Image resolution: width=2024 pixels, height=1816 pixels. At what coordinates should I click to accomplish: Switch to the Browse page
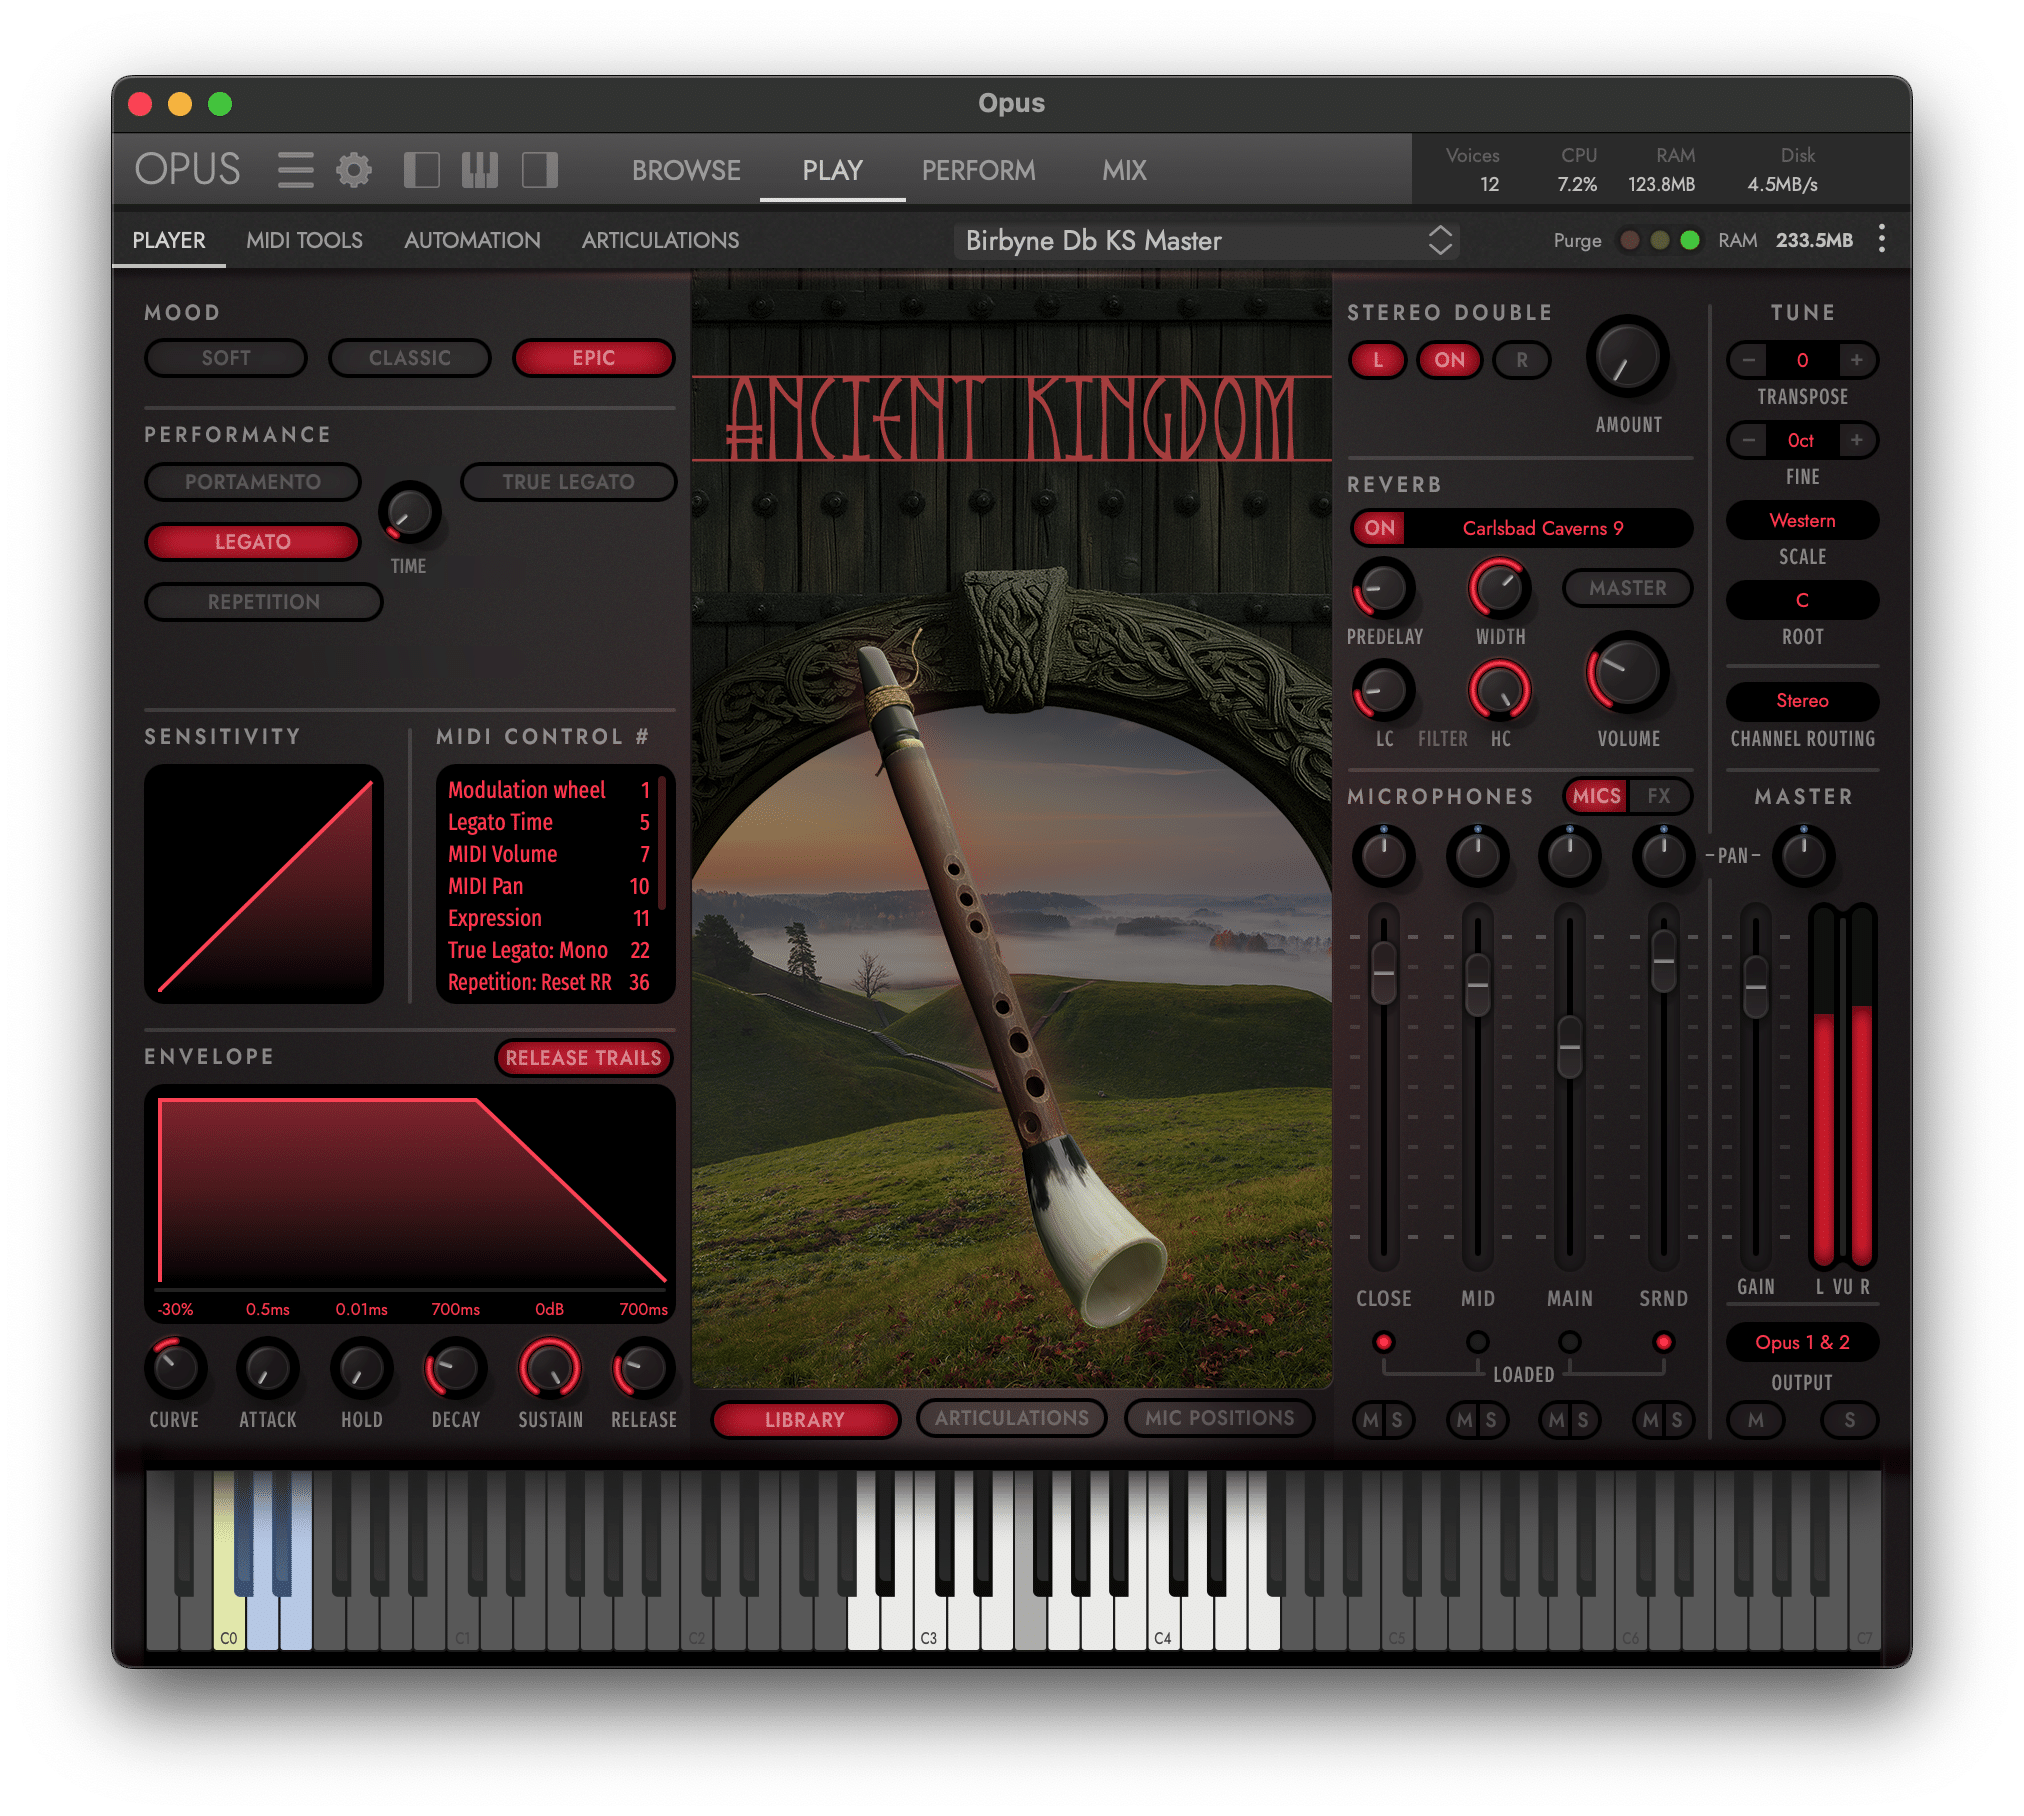click(686, 170)
